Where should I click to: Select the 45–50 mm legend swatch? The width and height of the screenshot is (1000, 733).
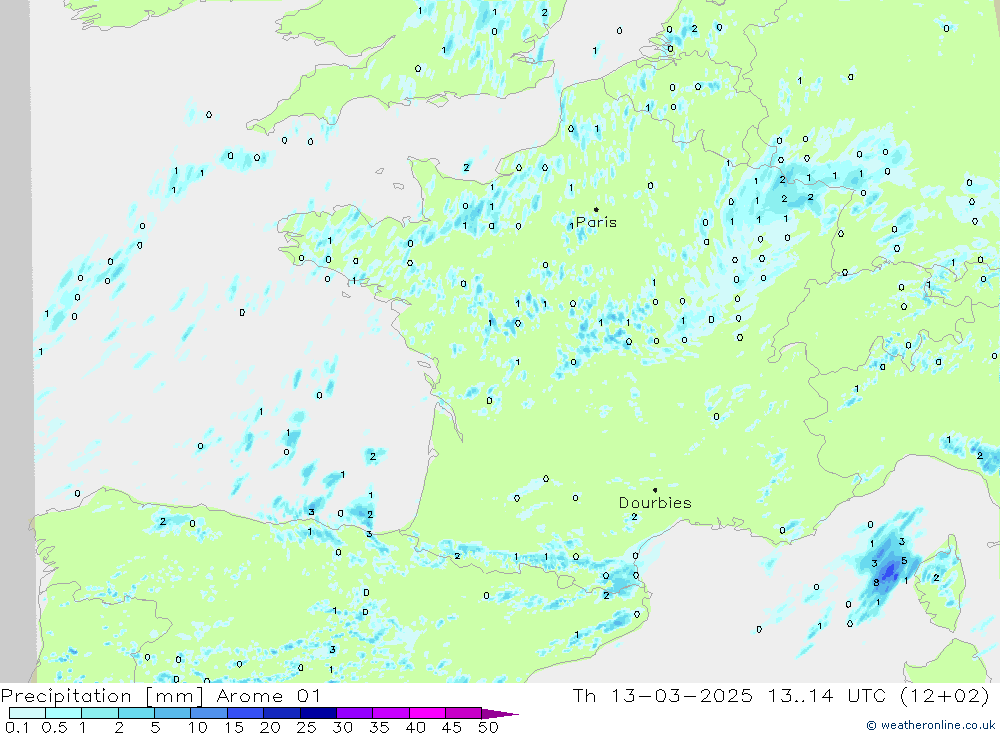click(x=464, y=713)
